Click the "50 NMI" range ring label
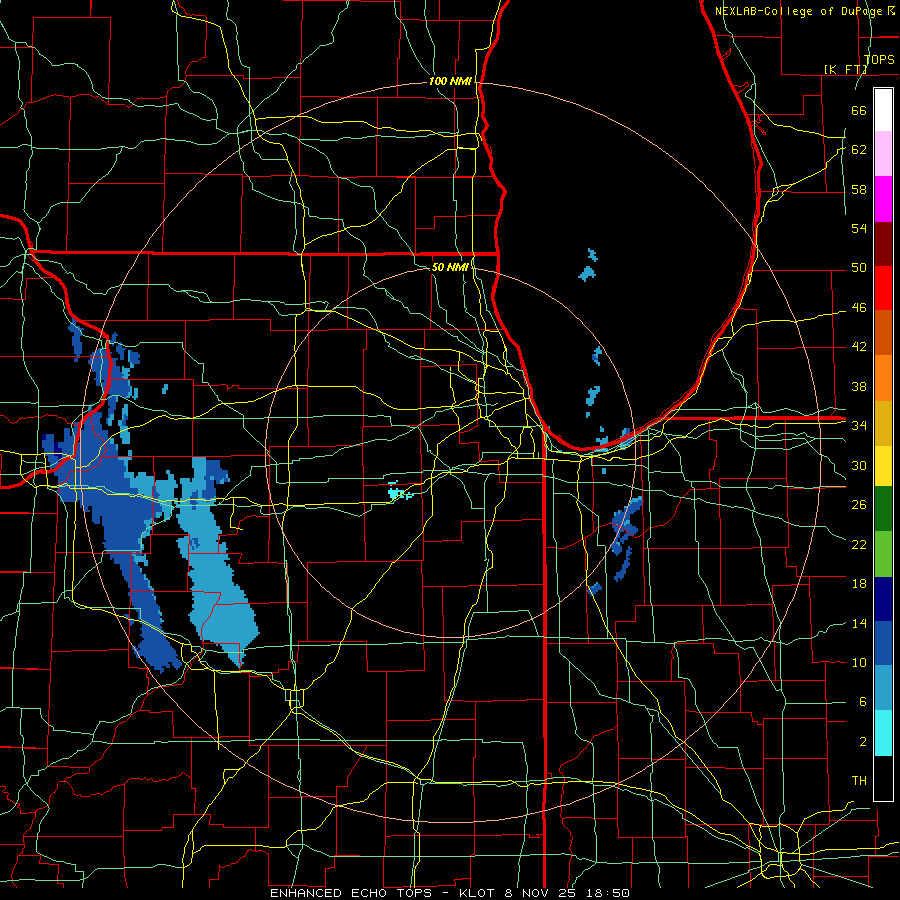Viewport: 900px width, 900px height. pos(450,267)
